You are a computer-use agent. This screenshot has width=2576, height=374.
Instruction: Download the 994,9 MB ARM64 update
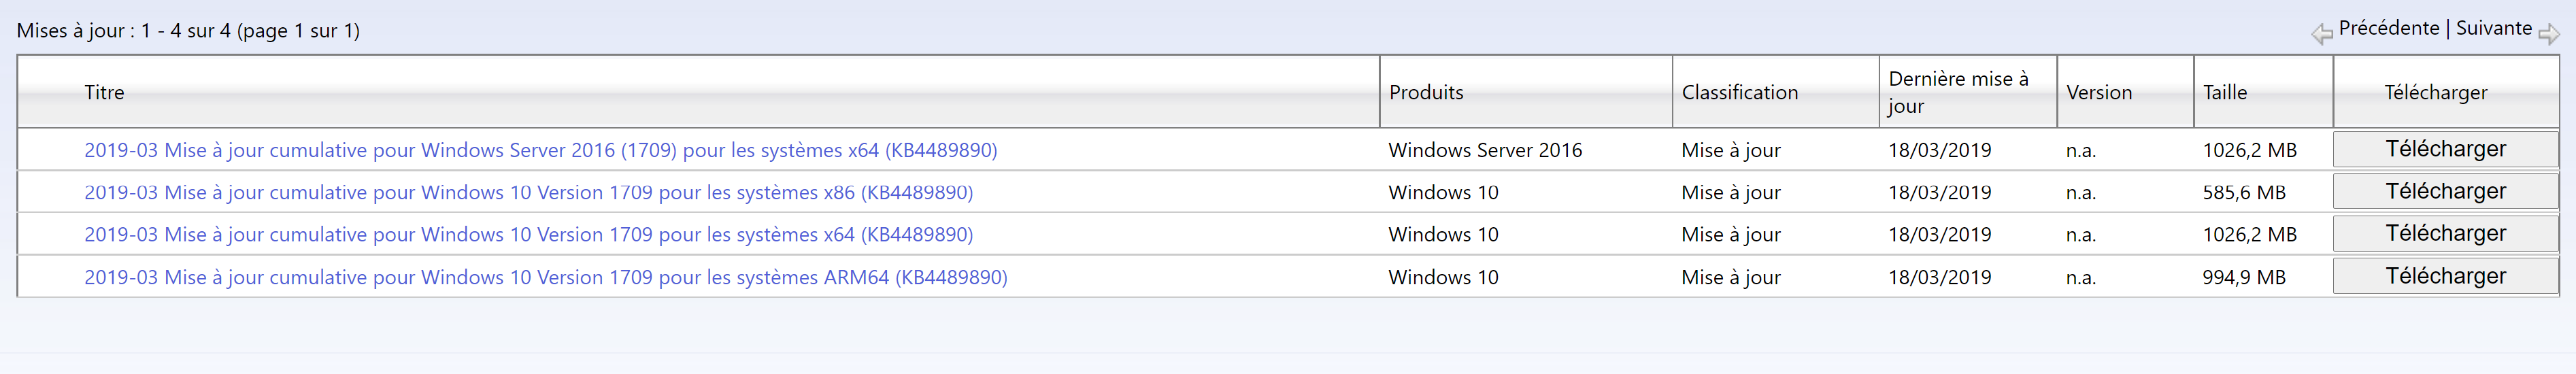[x=2445, y=276]
